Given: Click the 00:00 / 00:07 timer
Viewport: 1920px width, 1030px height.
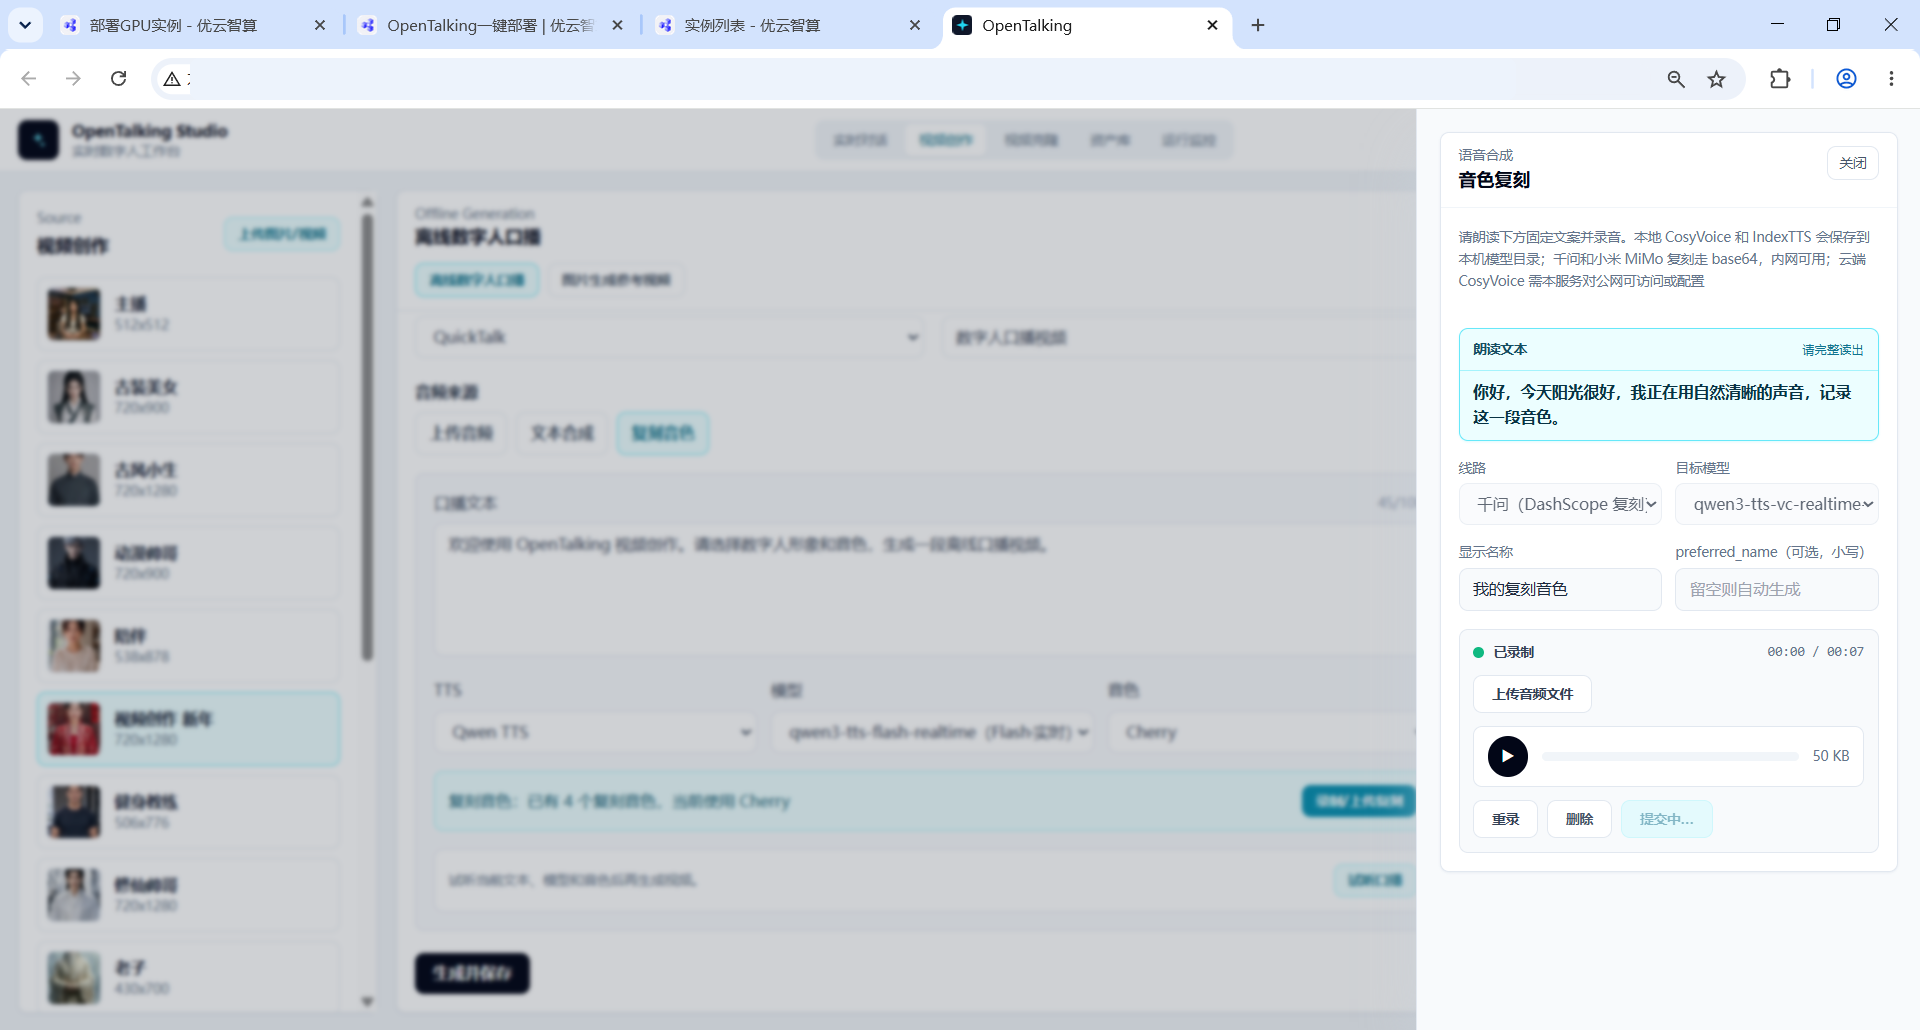Looking at the screenshot, I should coord(1815,652).
